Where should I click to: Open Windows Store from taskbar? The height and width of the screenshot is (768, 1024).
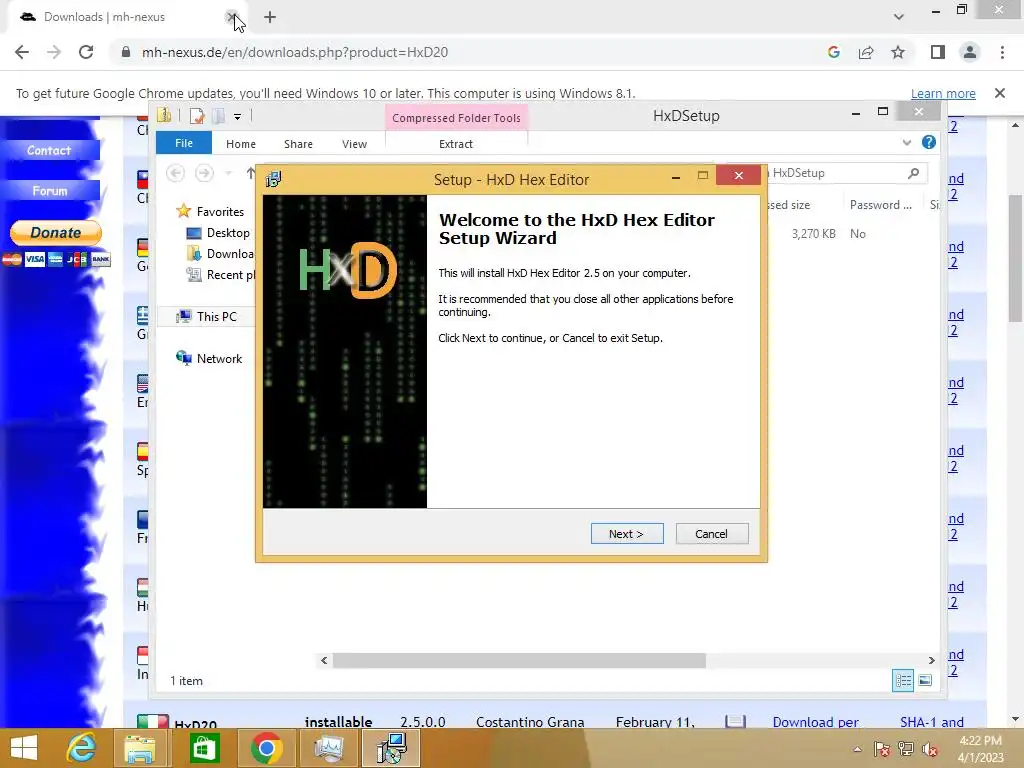coord(204,748)
